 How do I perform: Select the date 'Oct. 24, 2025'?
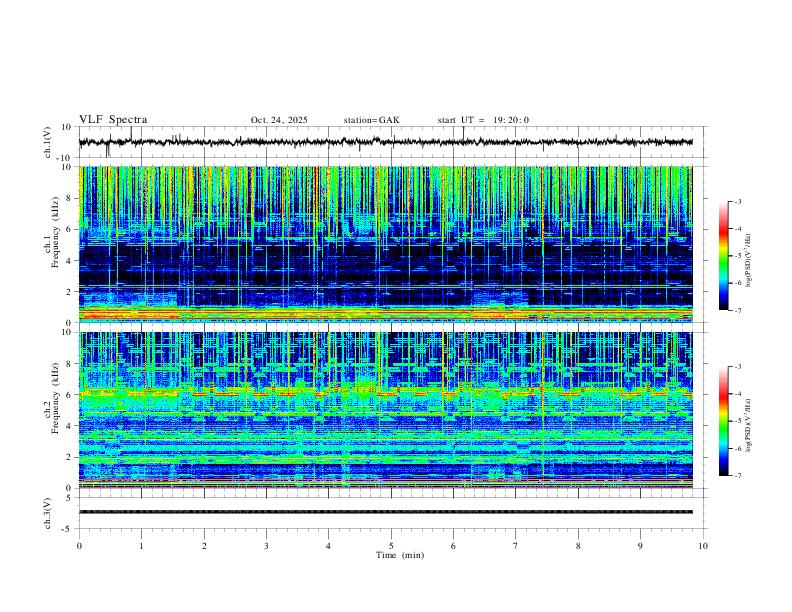(279, 120)
